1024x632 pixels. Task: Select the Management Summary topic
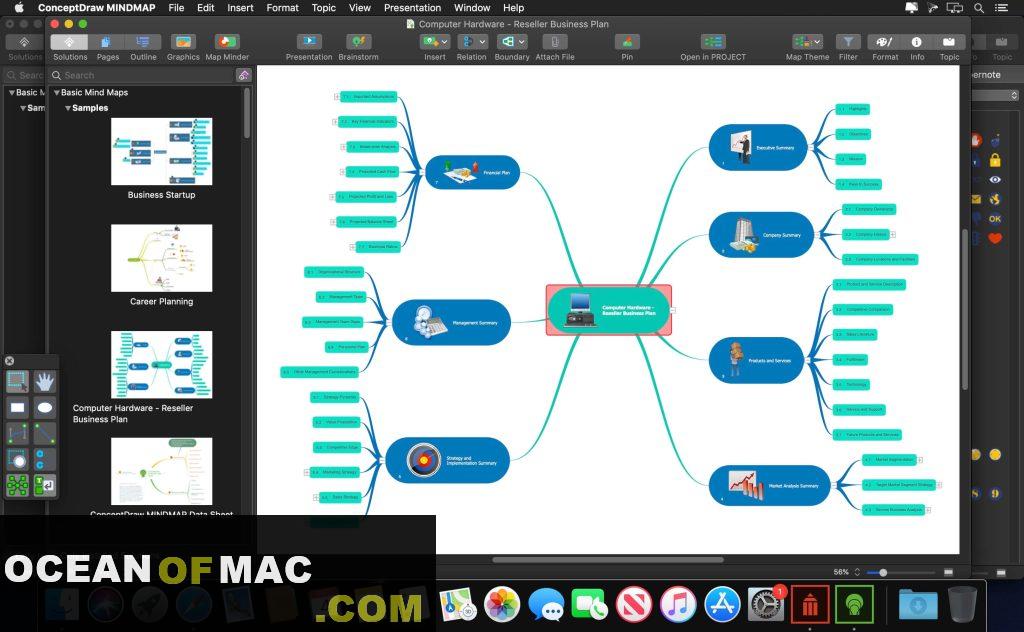(x=451, y=323)
